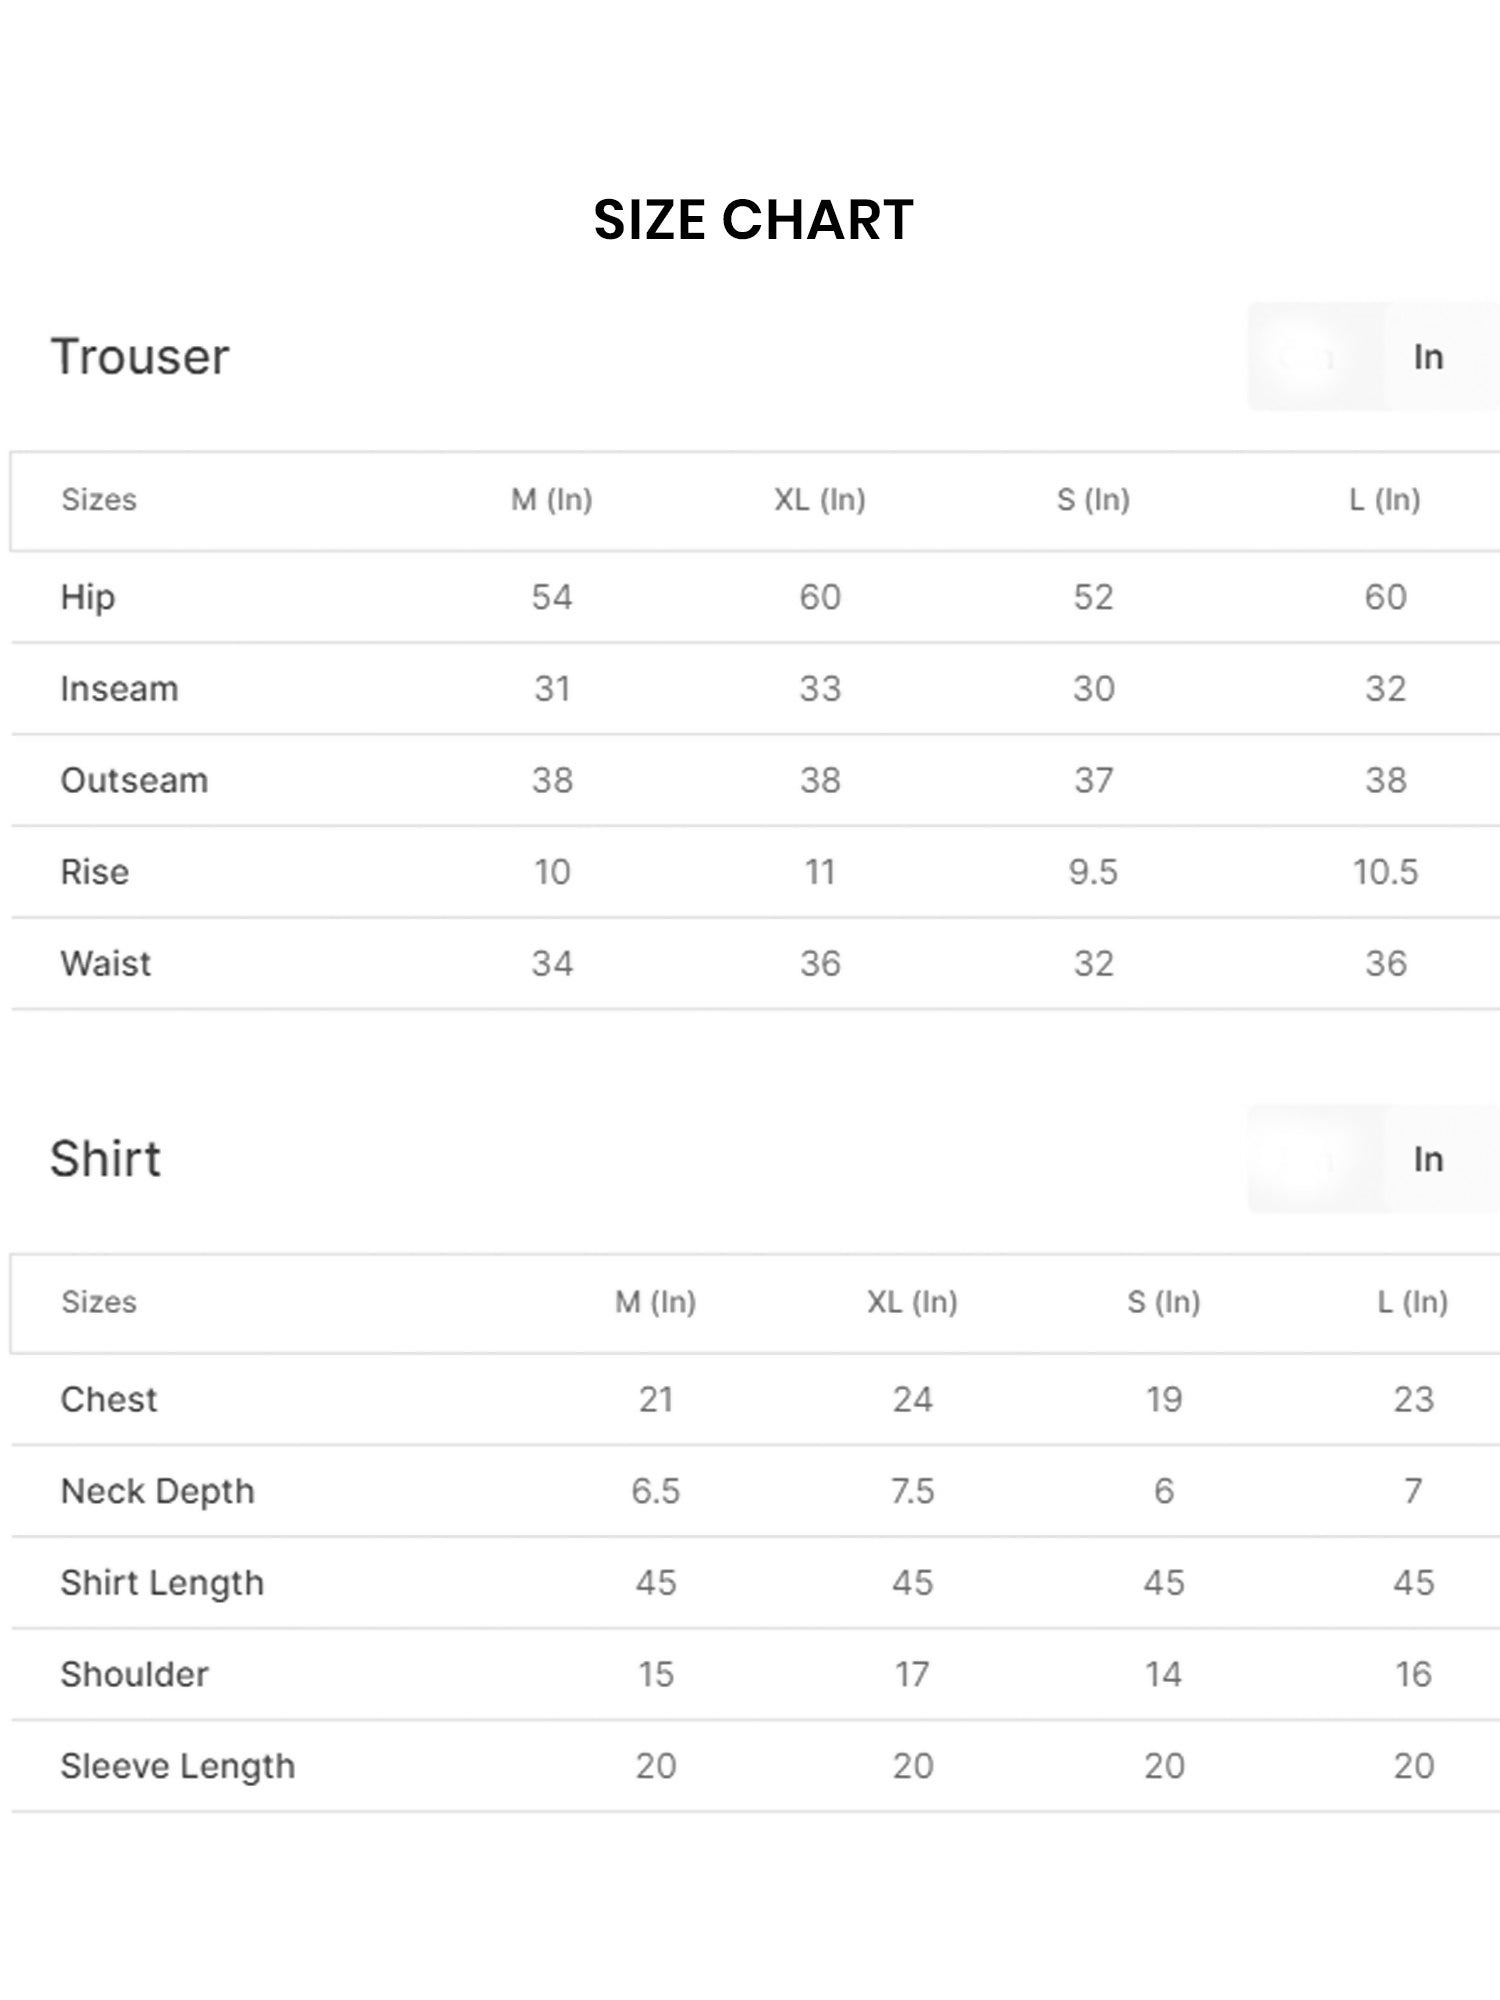Image resolution: width=1500 pixels, height=2000 pixels.
Task: Click the Shirt L (In) column header
Action: click(1413, 1302)
